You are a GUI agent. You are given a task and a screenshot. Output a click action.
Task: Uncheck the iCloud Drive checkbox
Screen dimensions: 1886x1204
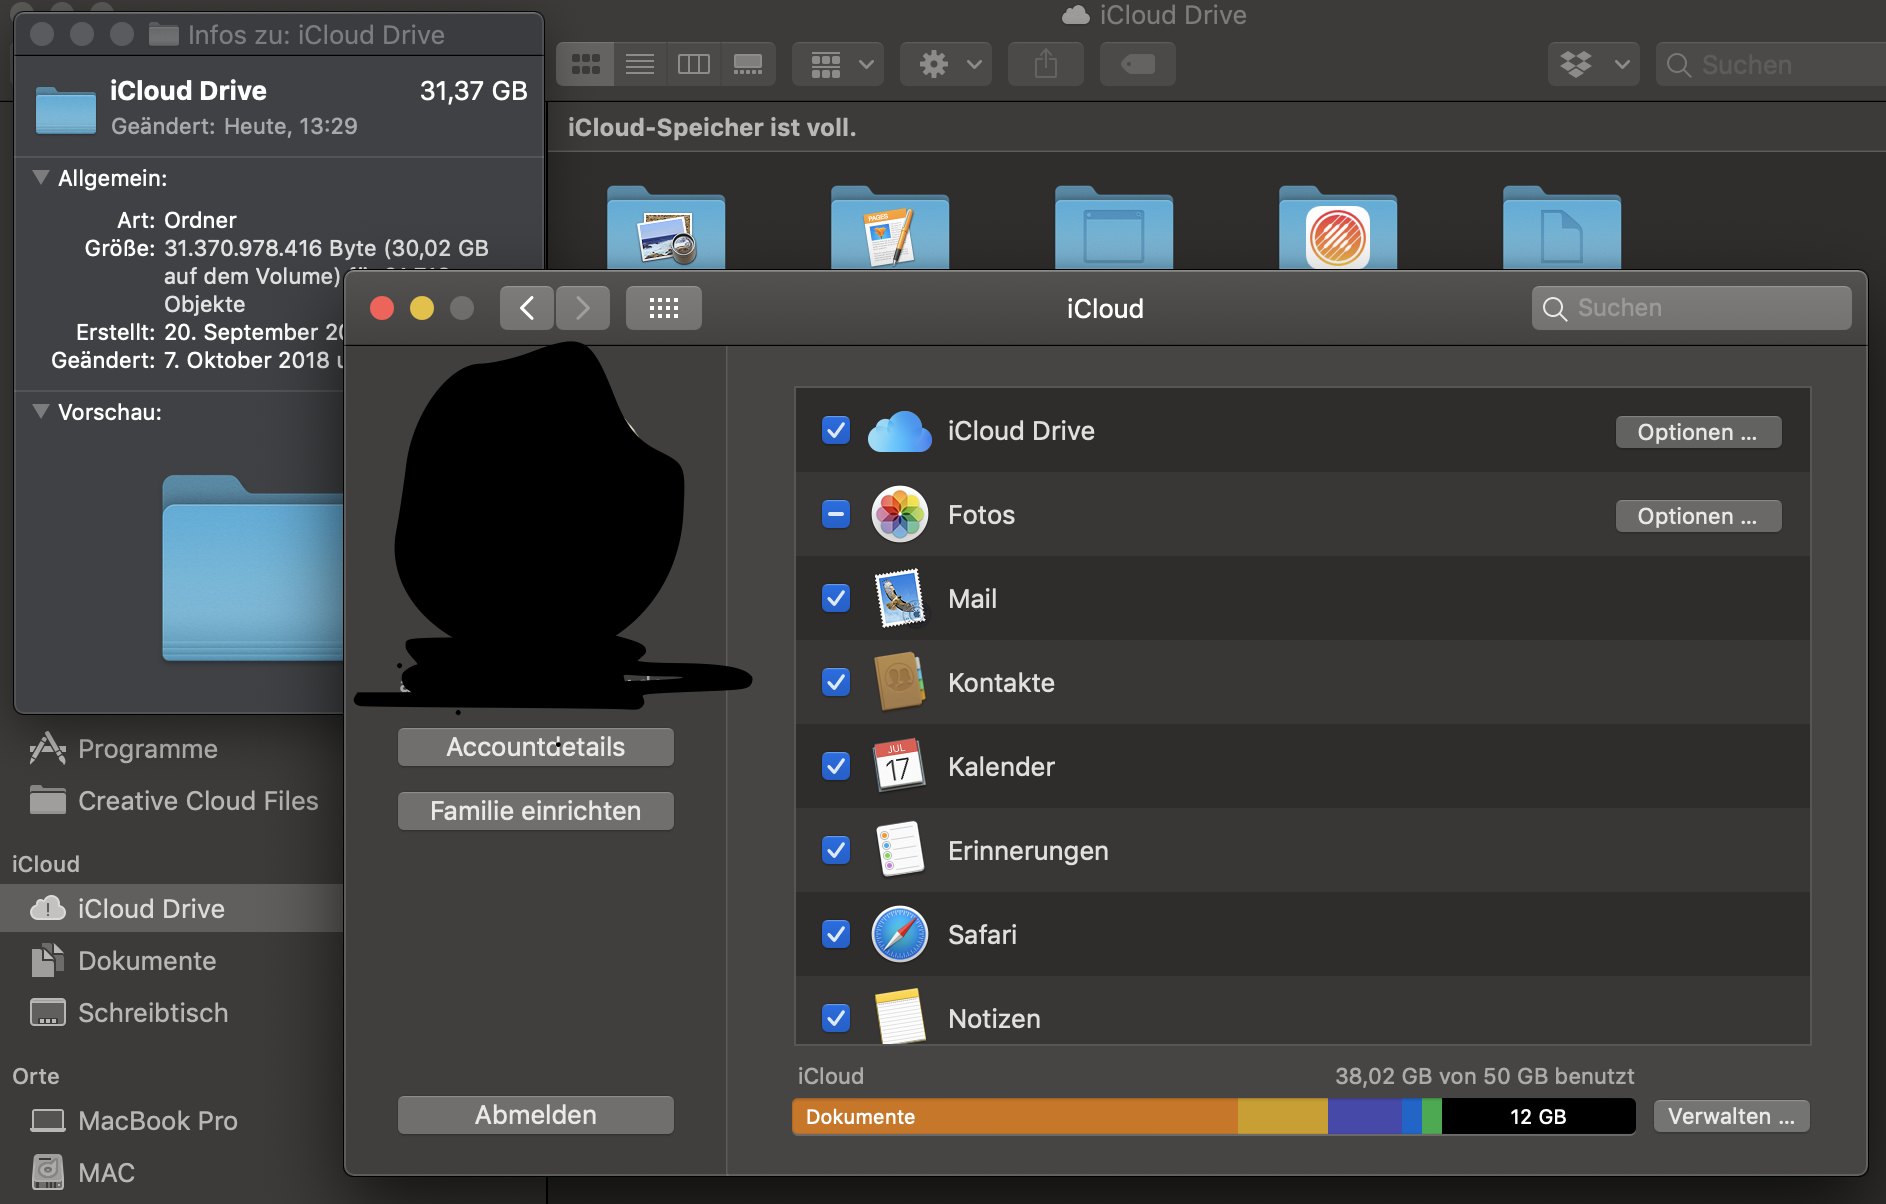[836, 431]
